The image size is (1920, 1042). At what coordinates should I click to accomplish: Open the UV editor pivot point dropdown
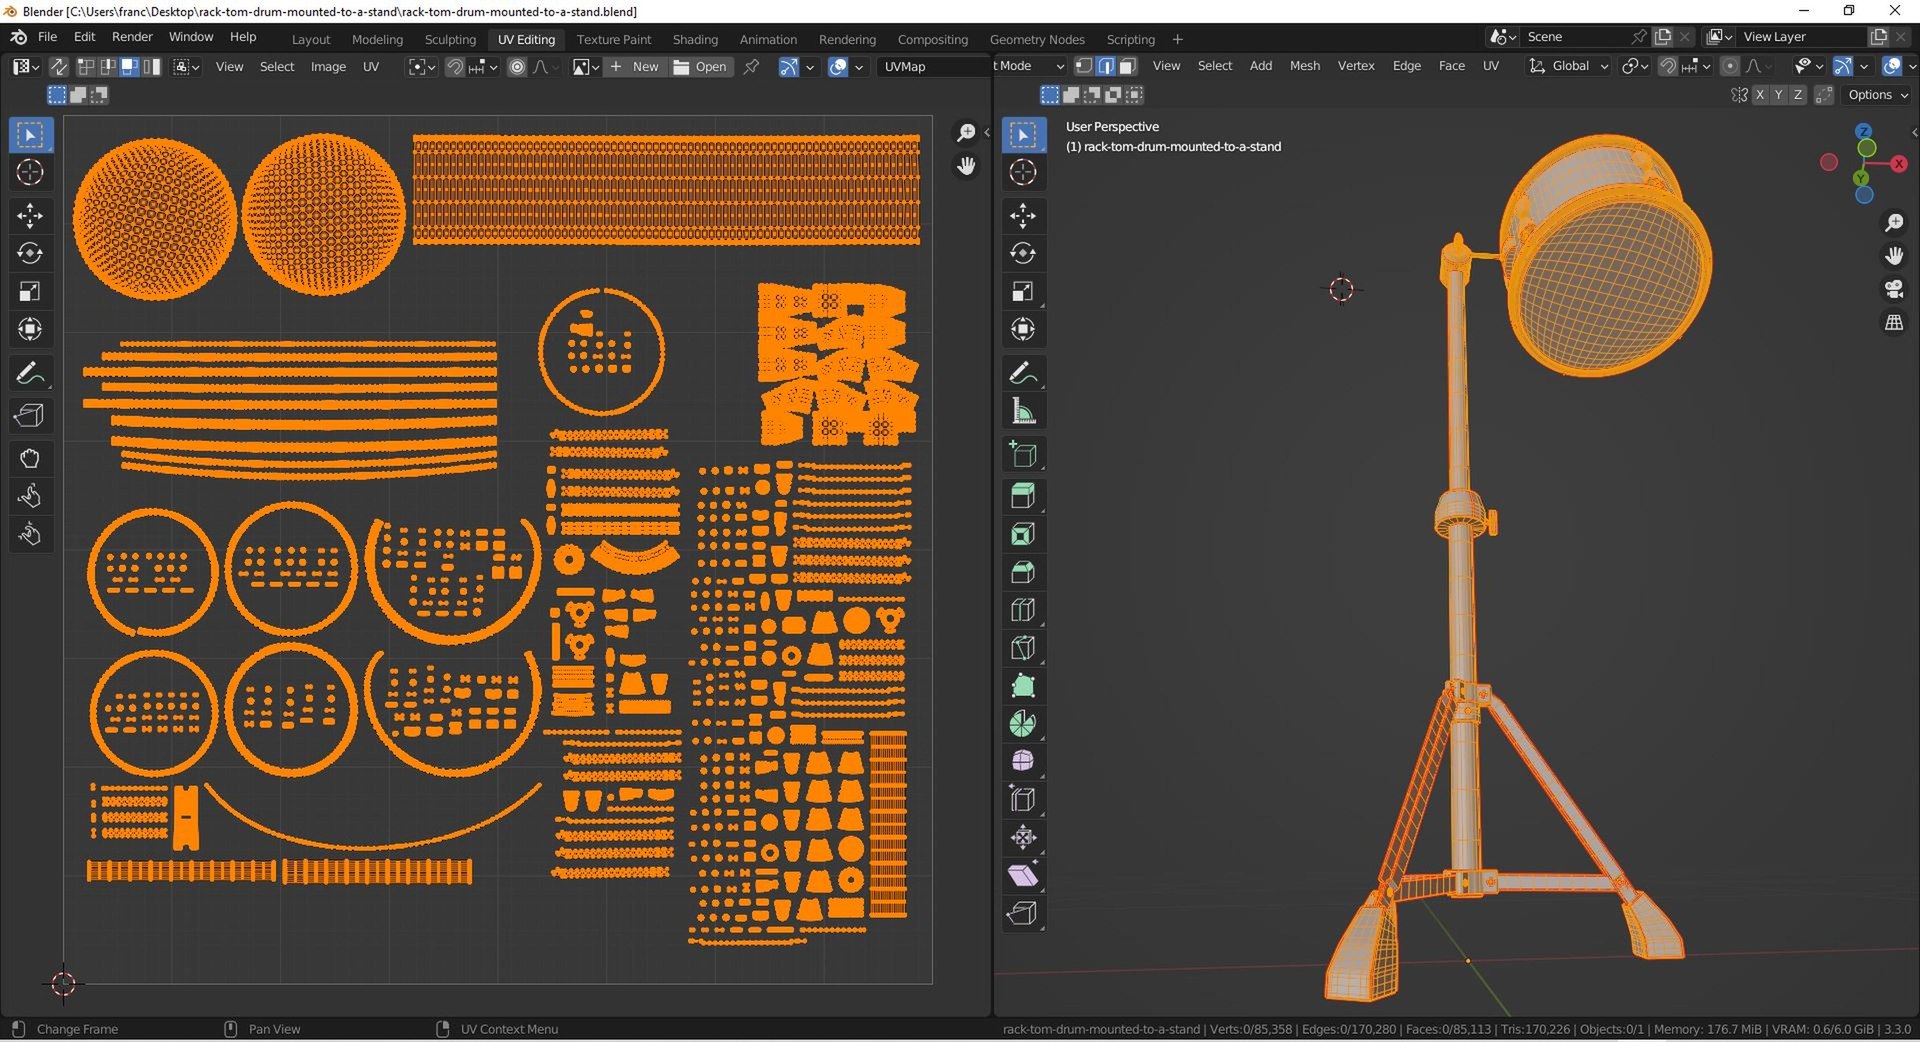(x=421, y=67)
